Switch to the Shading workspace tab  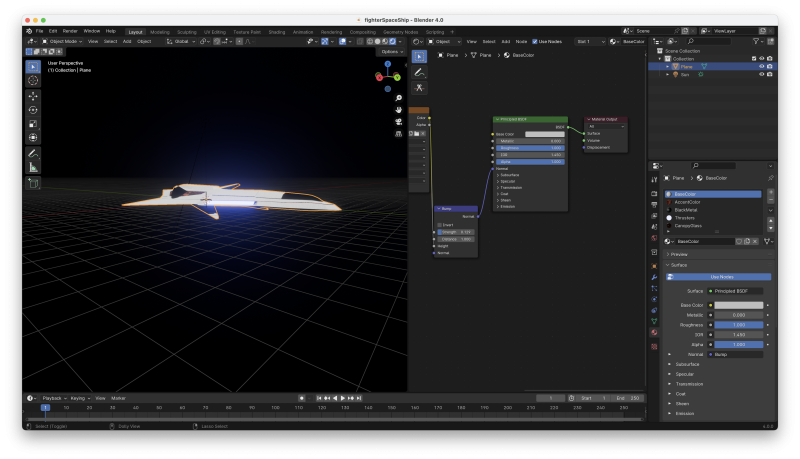click(x=277, y=32)
